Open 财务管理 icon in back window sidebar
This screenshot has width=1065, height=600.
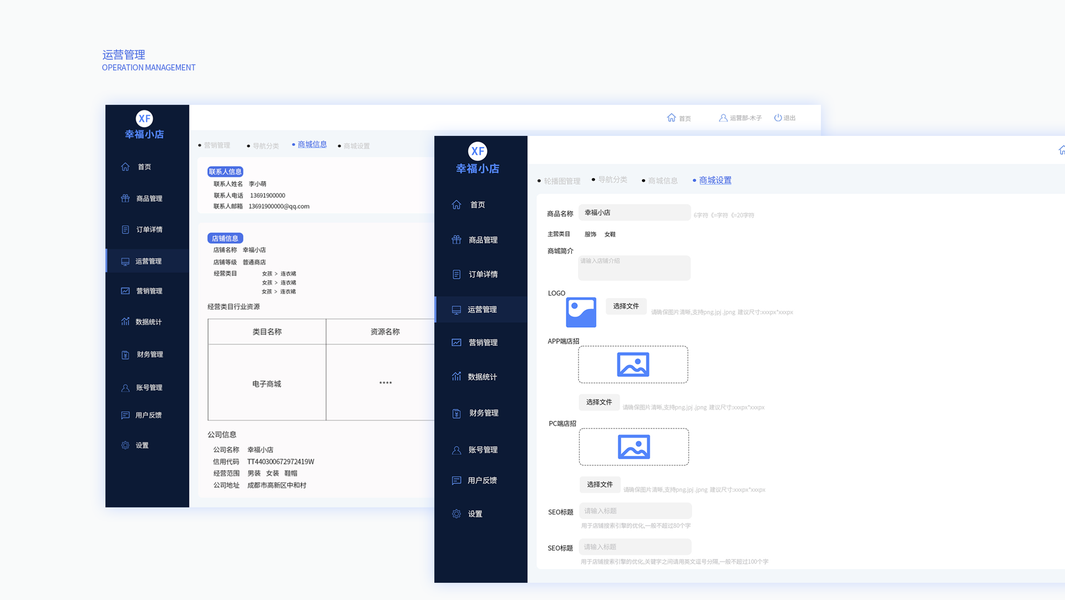[x=125, y=355]
